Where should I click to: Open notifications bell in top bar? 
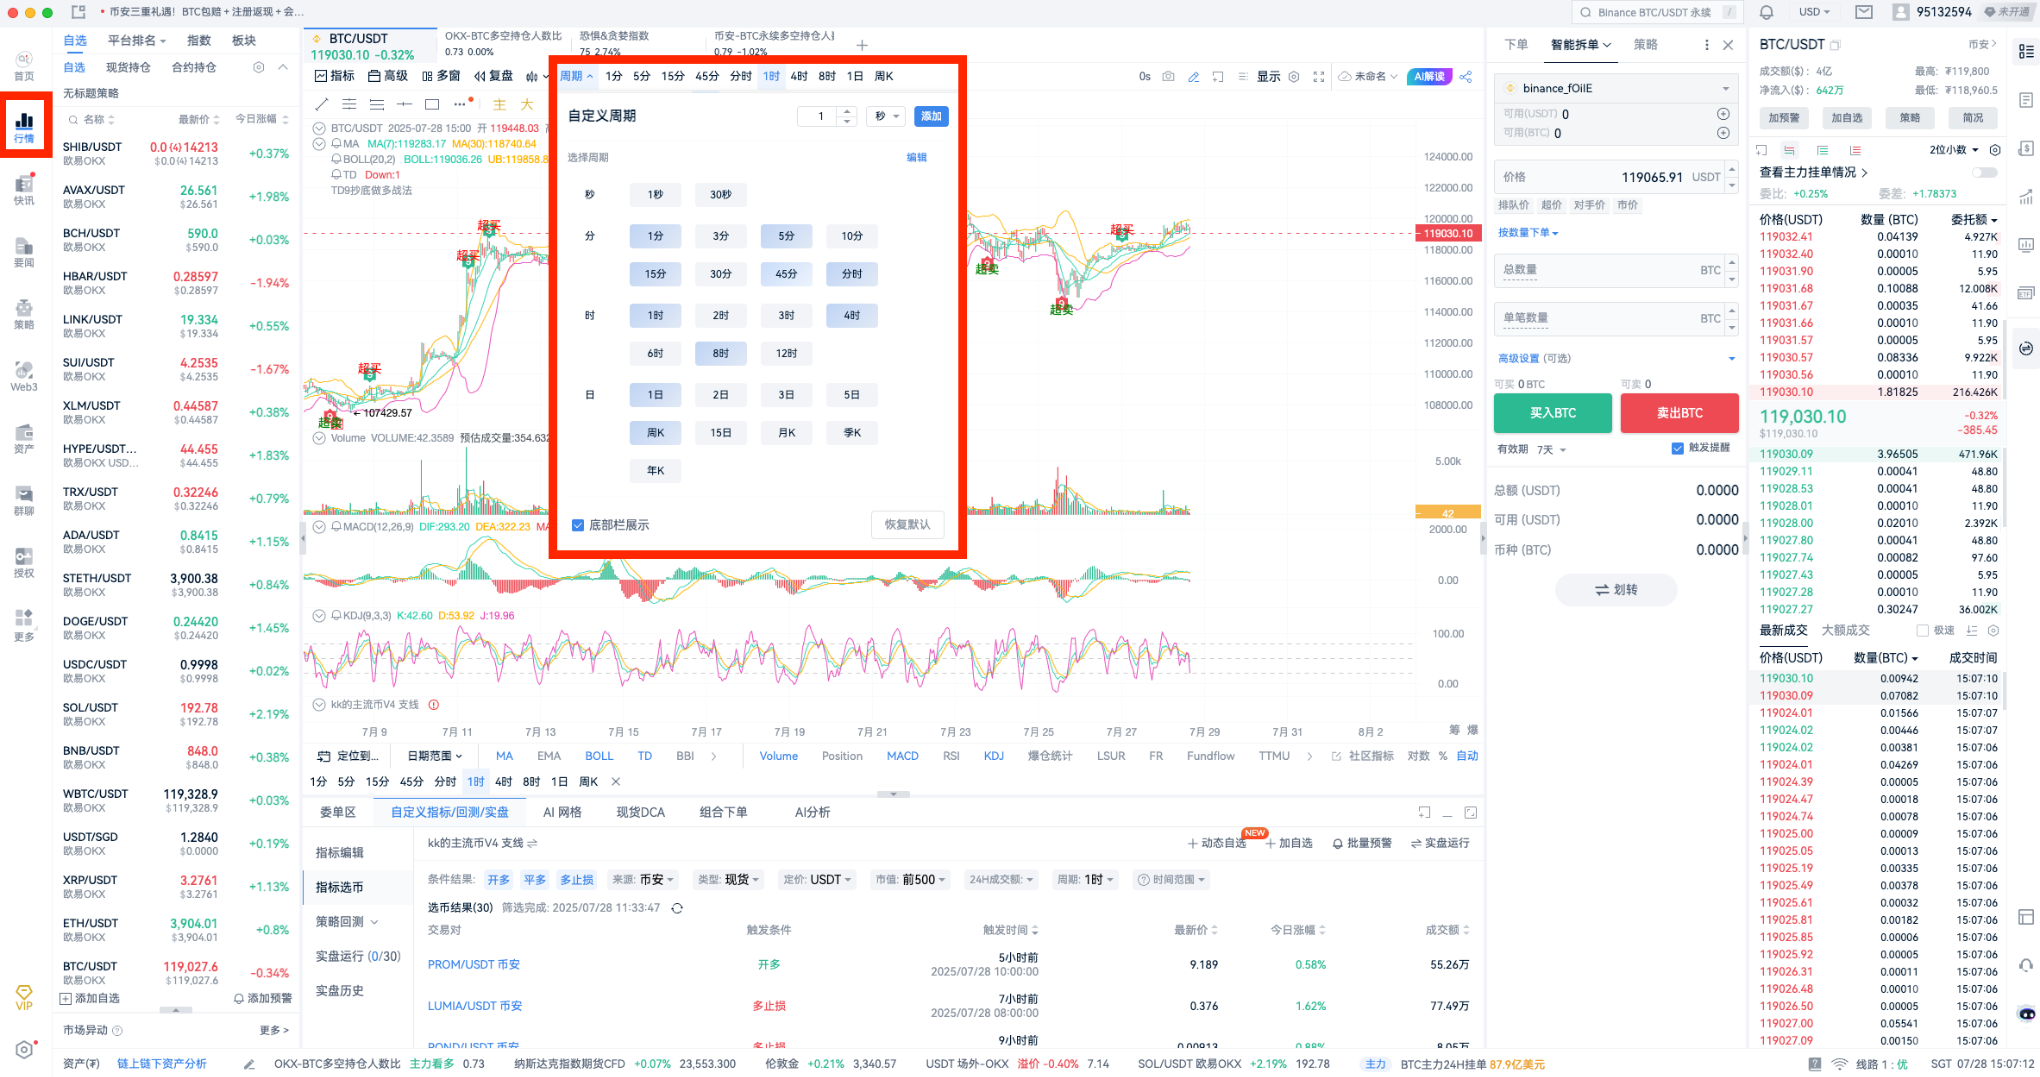tap(1767, 12)
